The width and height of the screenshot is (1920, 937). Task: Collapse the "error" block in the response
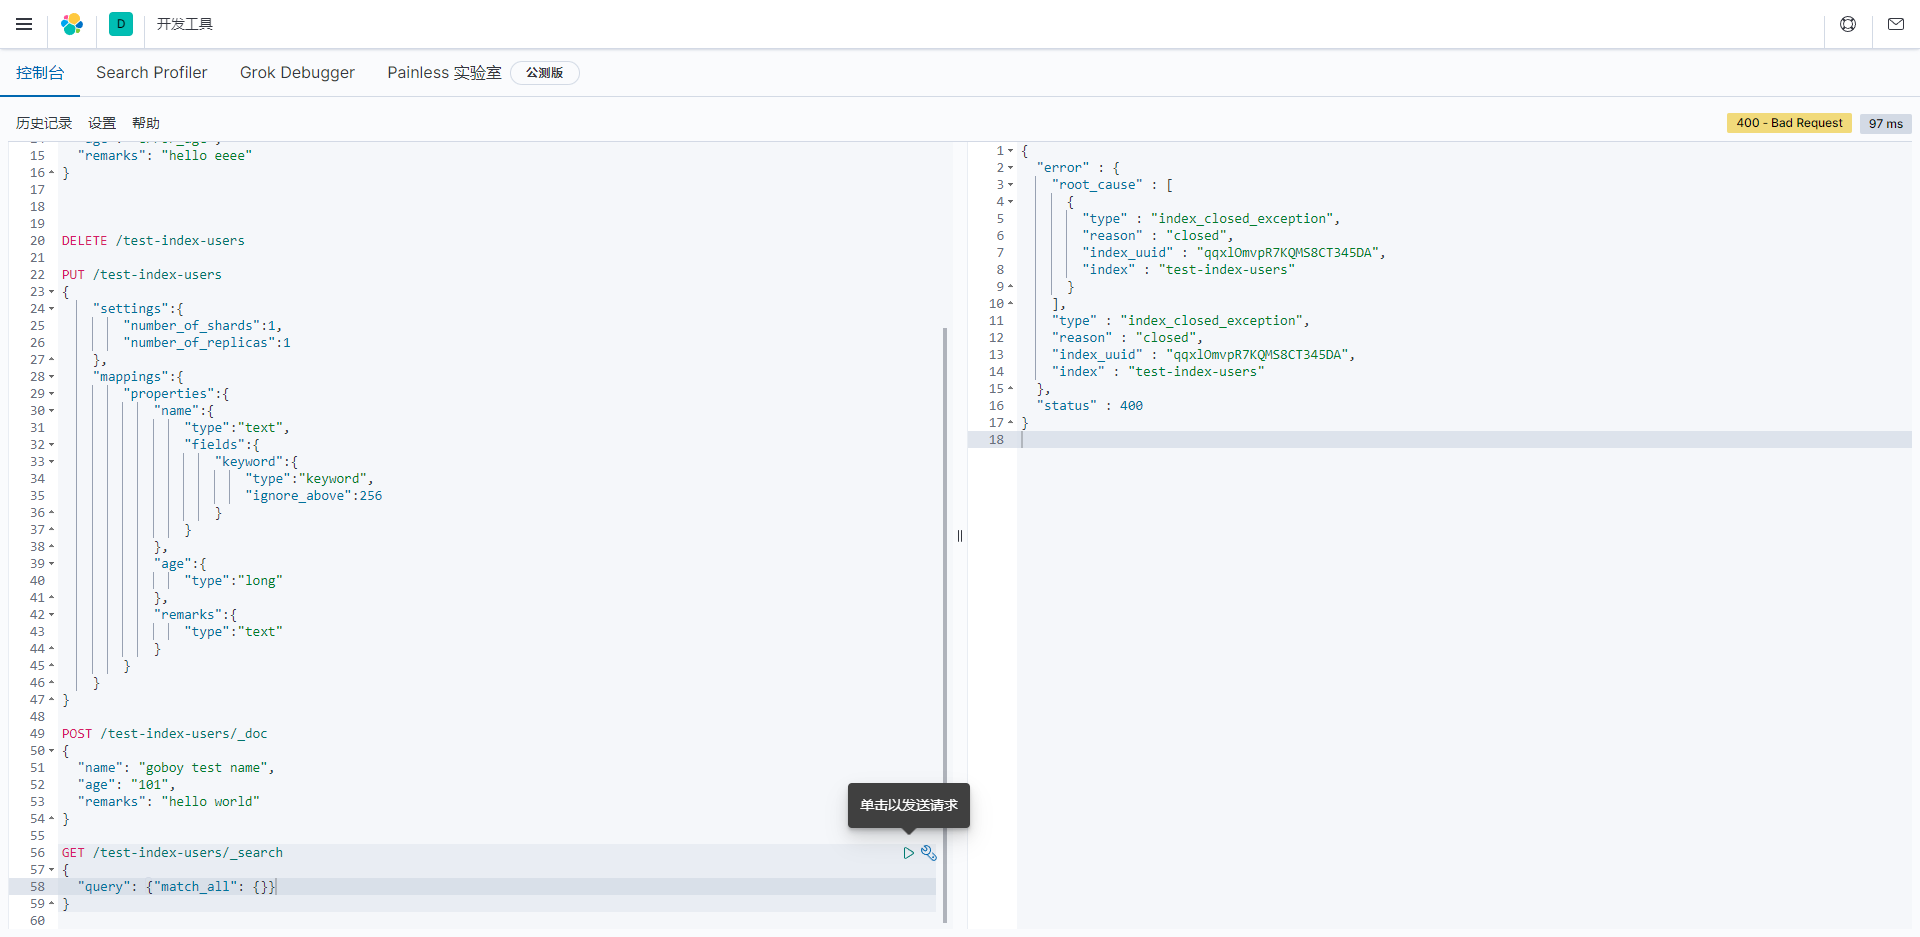tap(1011, 168)
